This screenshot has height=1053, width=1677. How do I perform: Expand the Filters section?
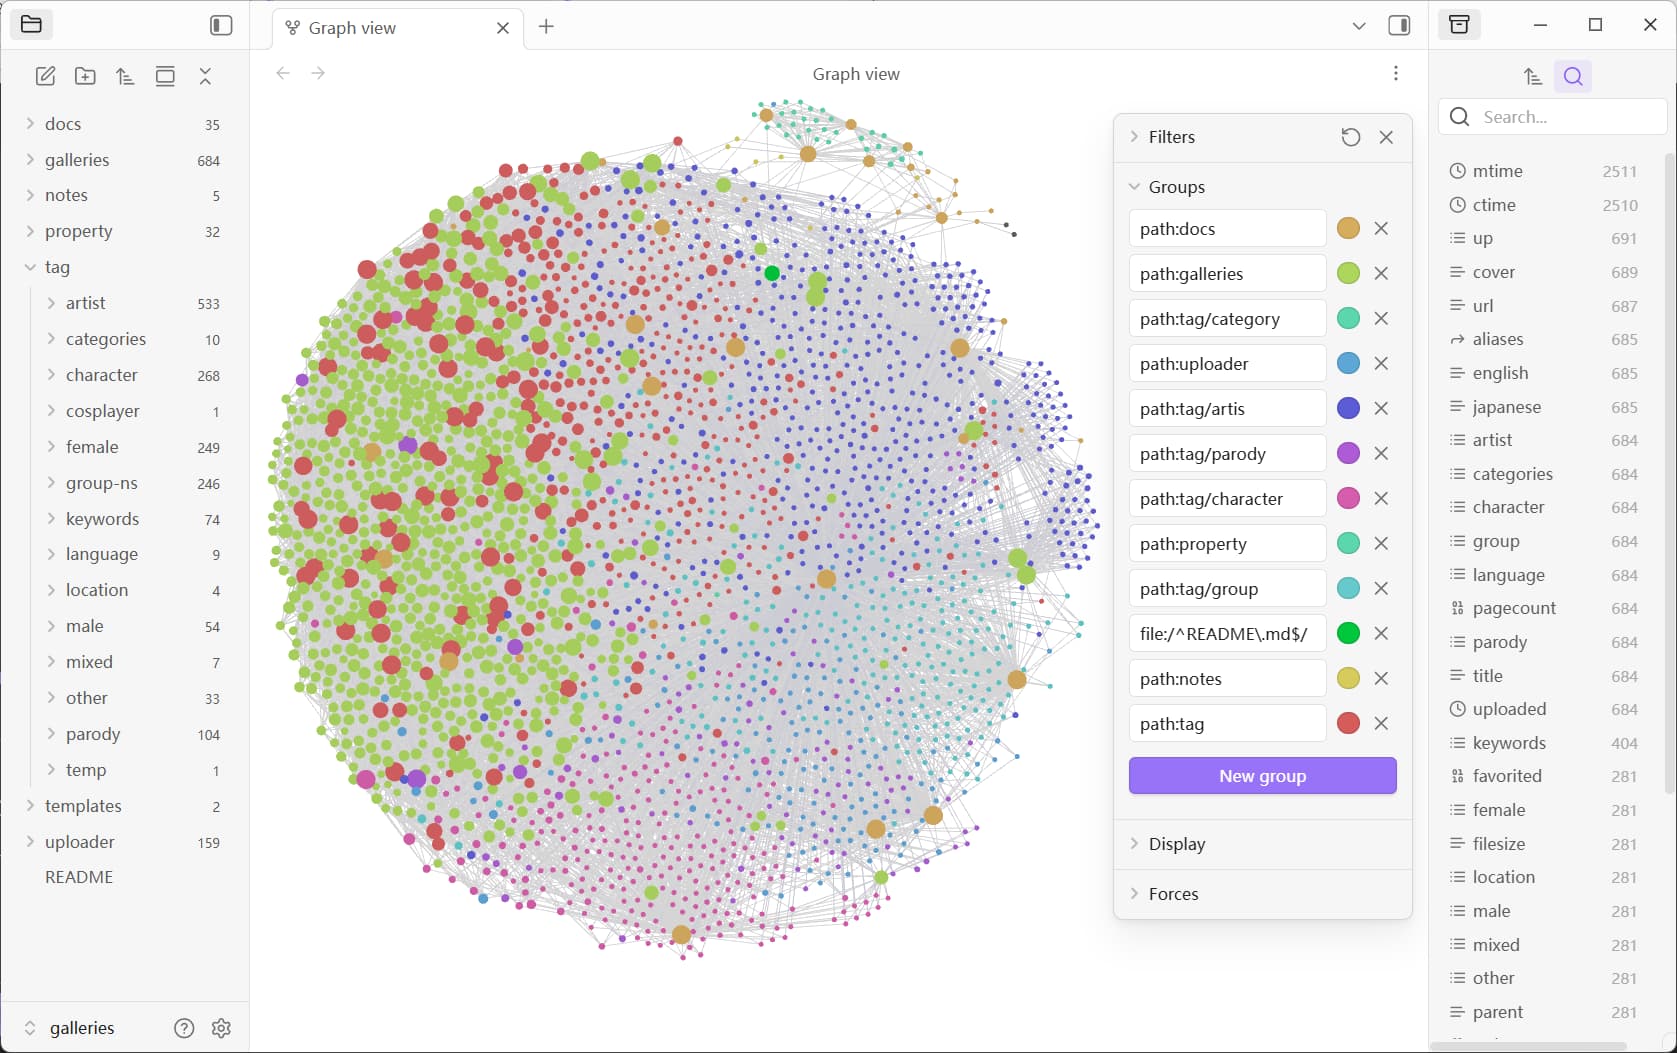point(1171,137)
